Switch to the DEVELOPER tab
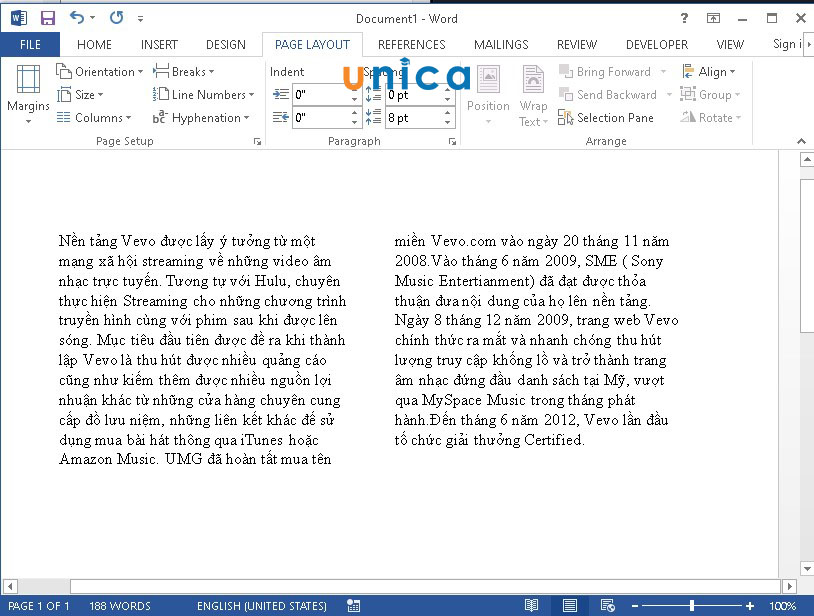The width and height of the screenshot is (814, 616). pos(657,45)
